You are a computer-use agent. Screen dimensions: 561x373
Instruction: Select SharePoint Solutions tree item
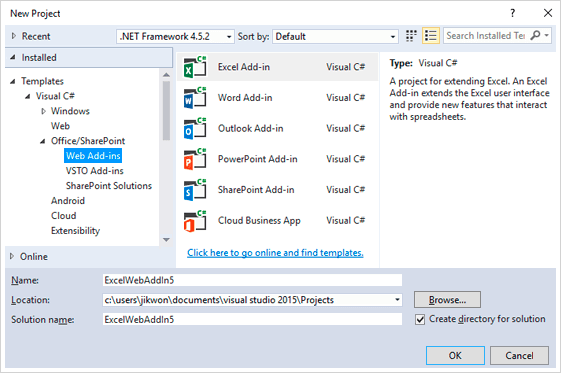coord(109,186)
